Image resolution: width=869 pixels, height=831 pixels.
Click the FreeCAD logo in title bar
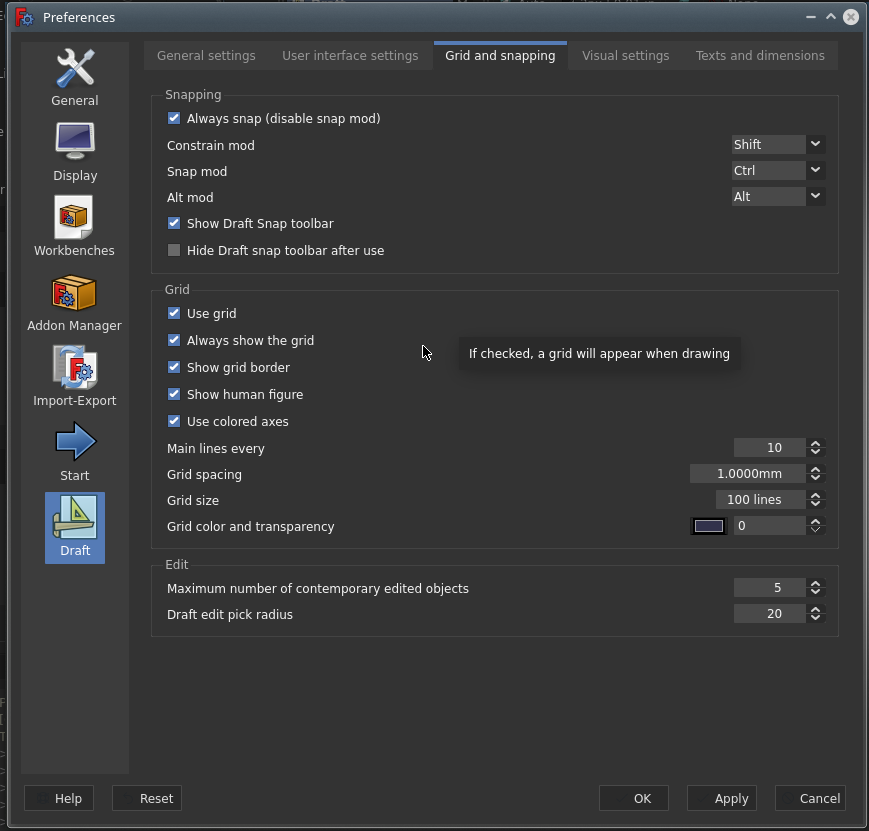coord(24,17)
